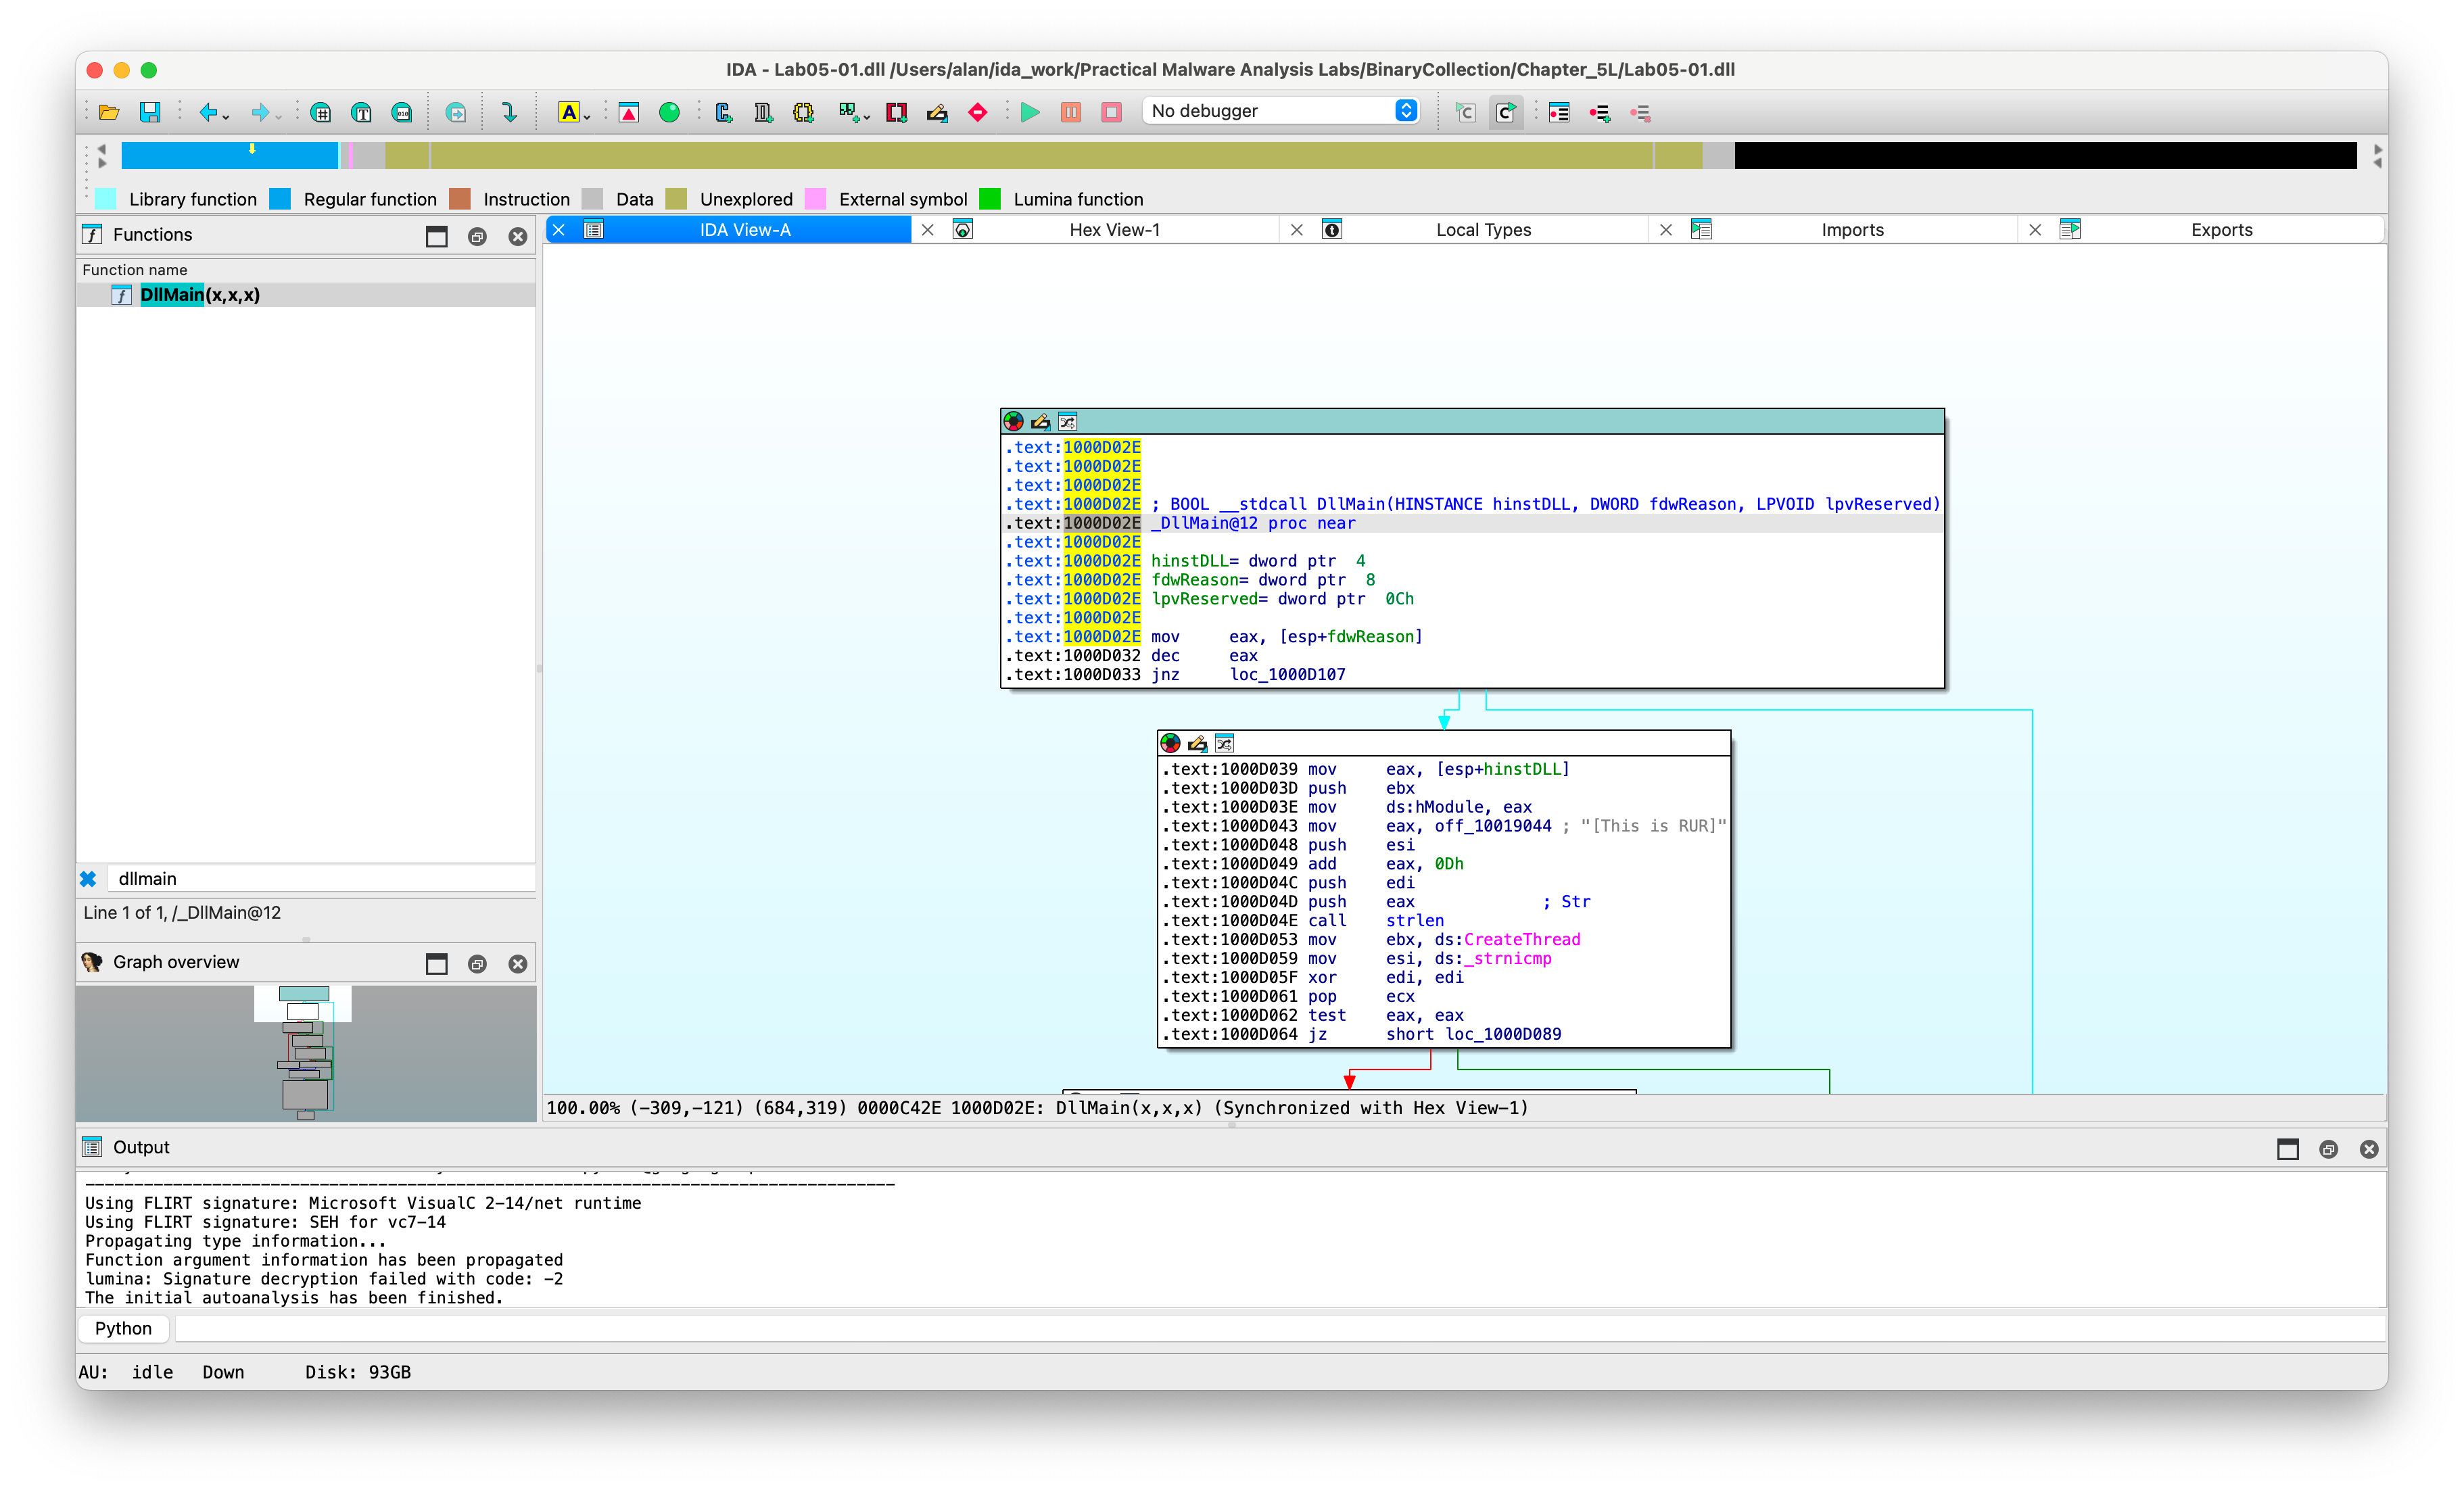Click the red triangle toolbar icon

pyautogui.click(x=628, y=112)
